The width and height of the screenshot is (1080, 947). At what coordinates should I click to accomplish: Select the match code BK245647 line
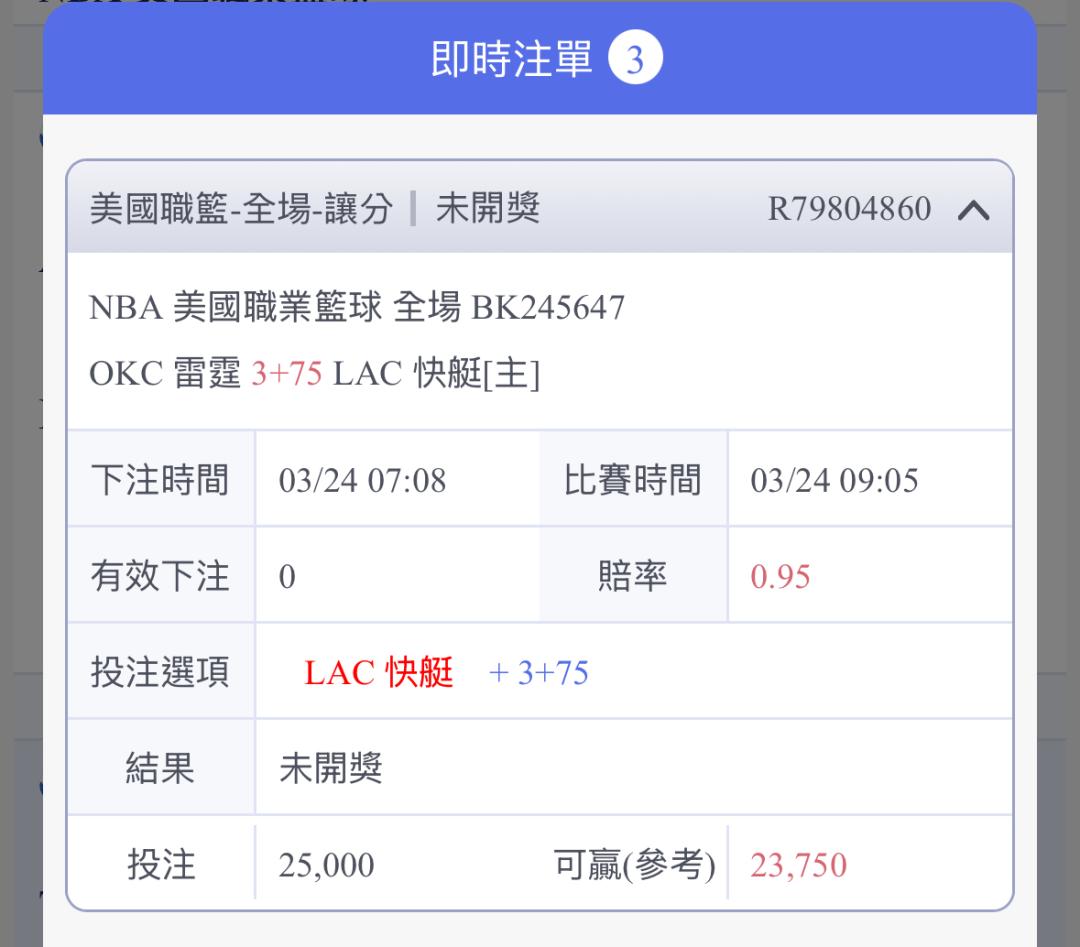tap(357, 307)
